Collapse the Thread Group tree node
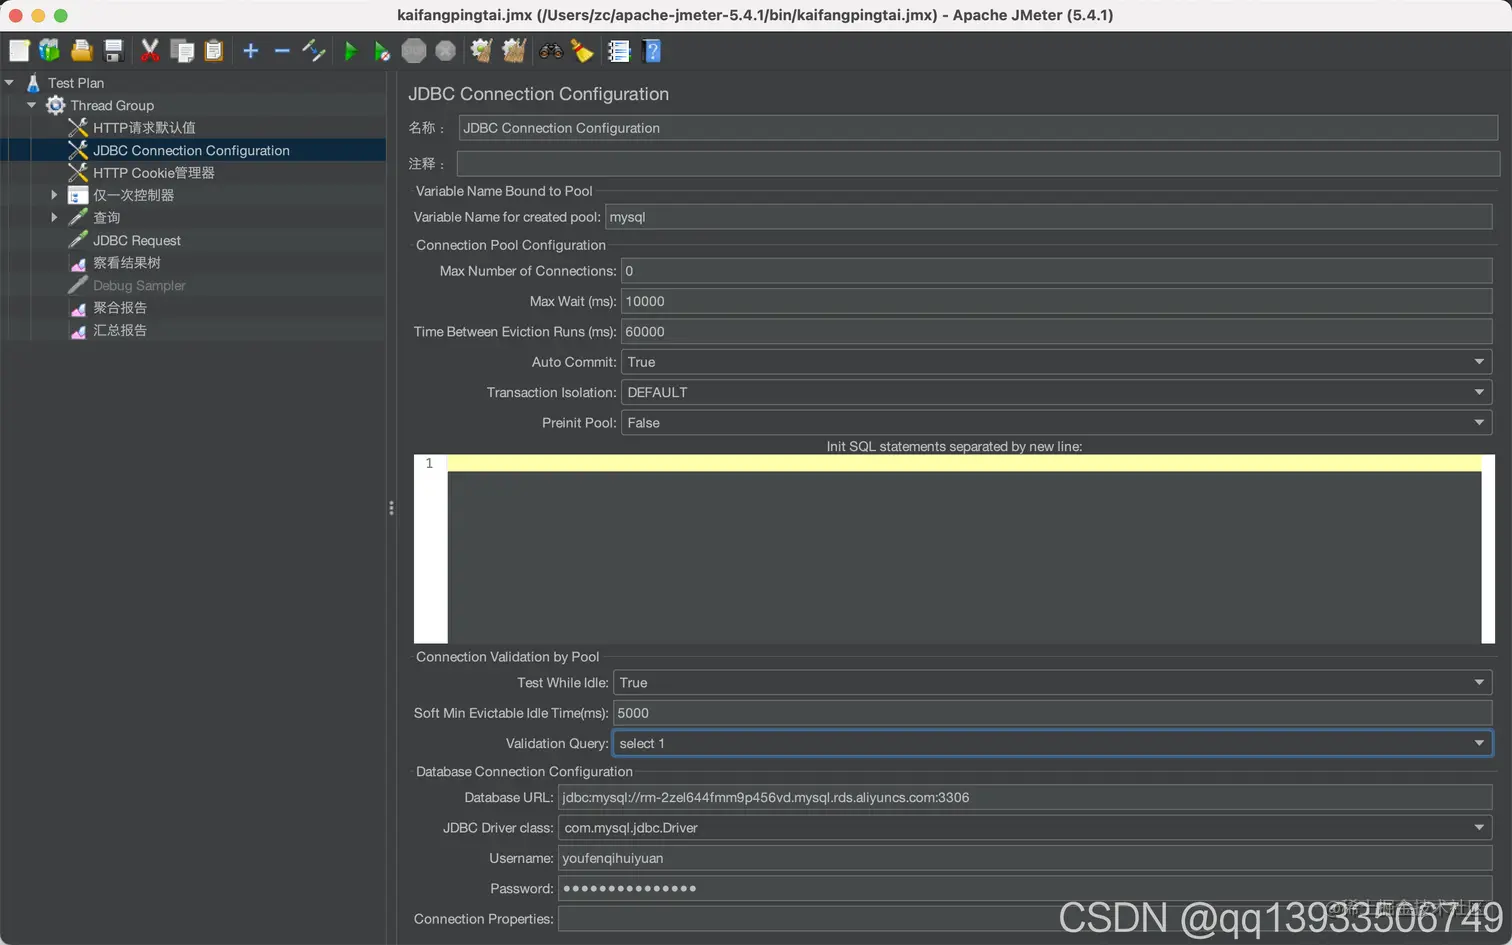This screenshot has width=1512, height=945. pos(31,105)
